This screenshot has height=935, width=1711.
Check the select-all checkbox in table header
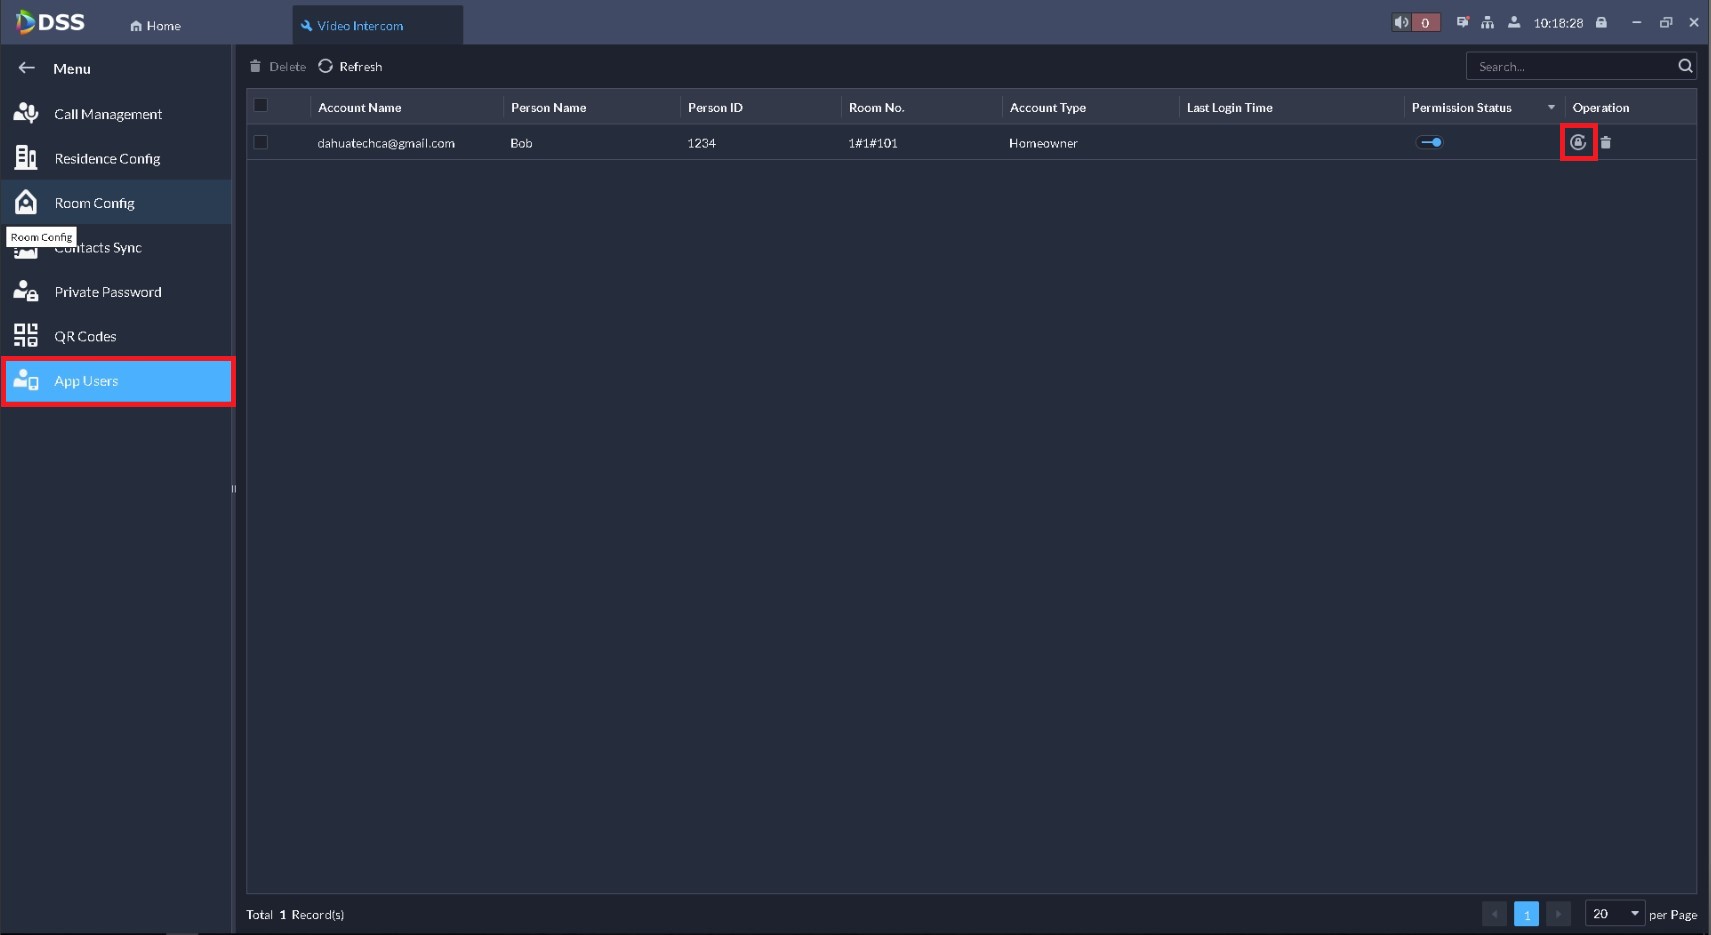click(x=261, y=105)
